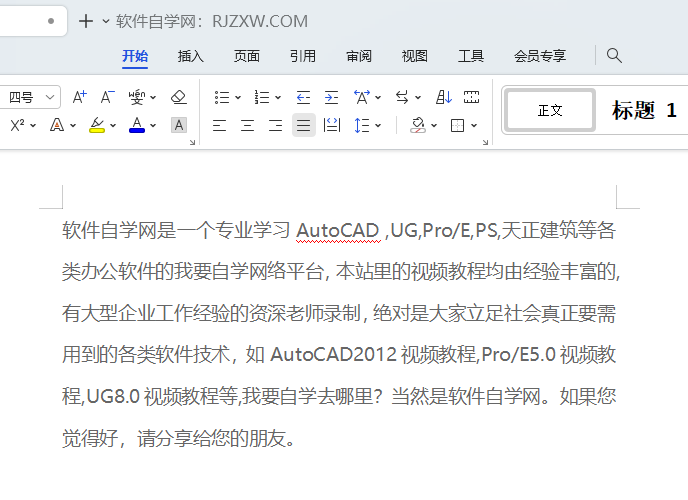
Task: Click the superscript X² icon
Action: (x=17, y=125)
